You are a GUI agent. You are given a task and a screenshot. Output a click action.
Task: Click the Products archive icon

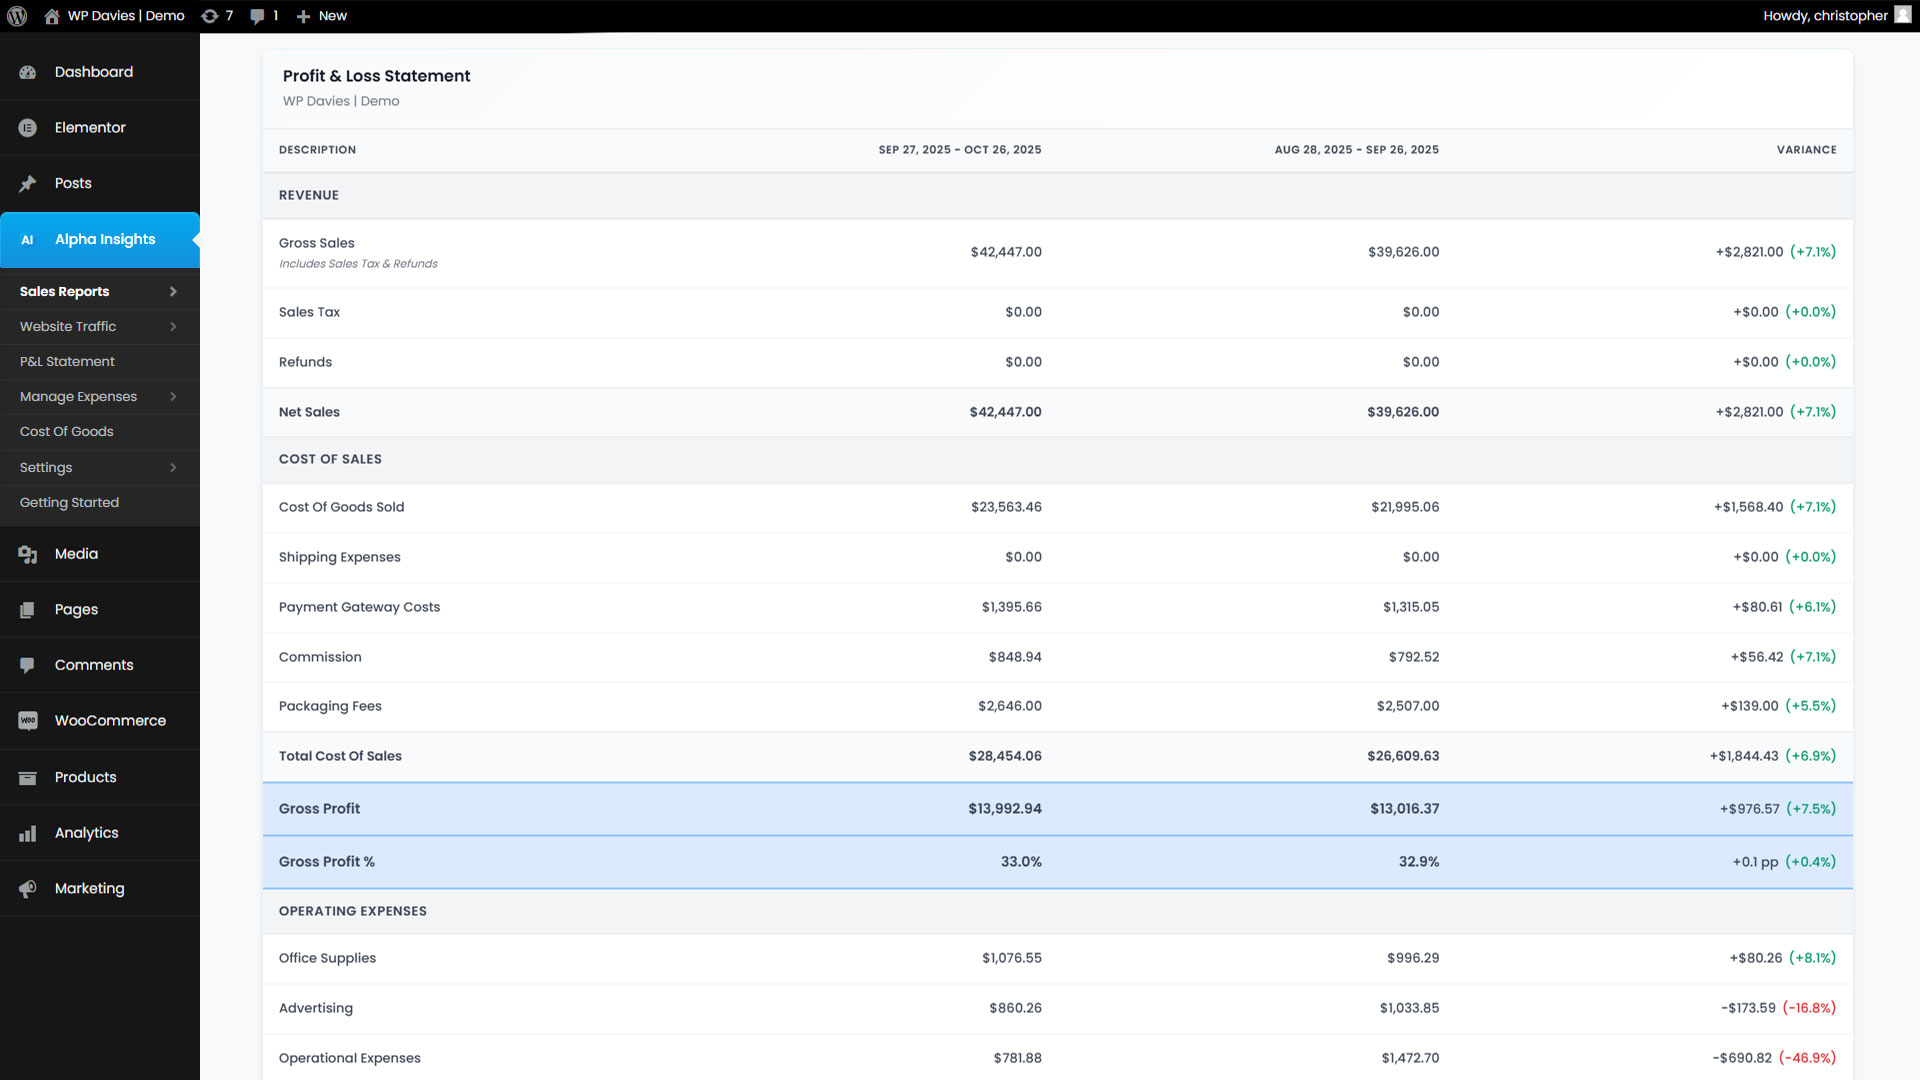(28, 777)
